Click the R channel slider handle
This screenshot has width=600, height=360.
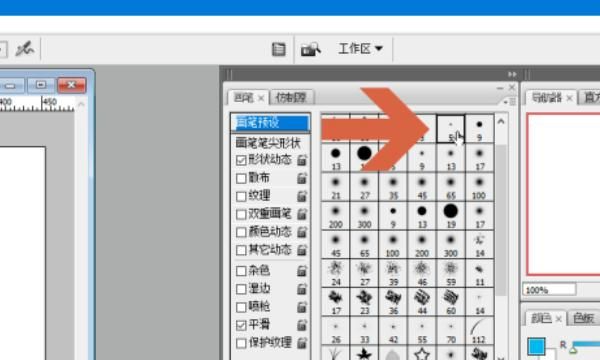(573, 349)
